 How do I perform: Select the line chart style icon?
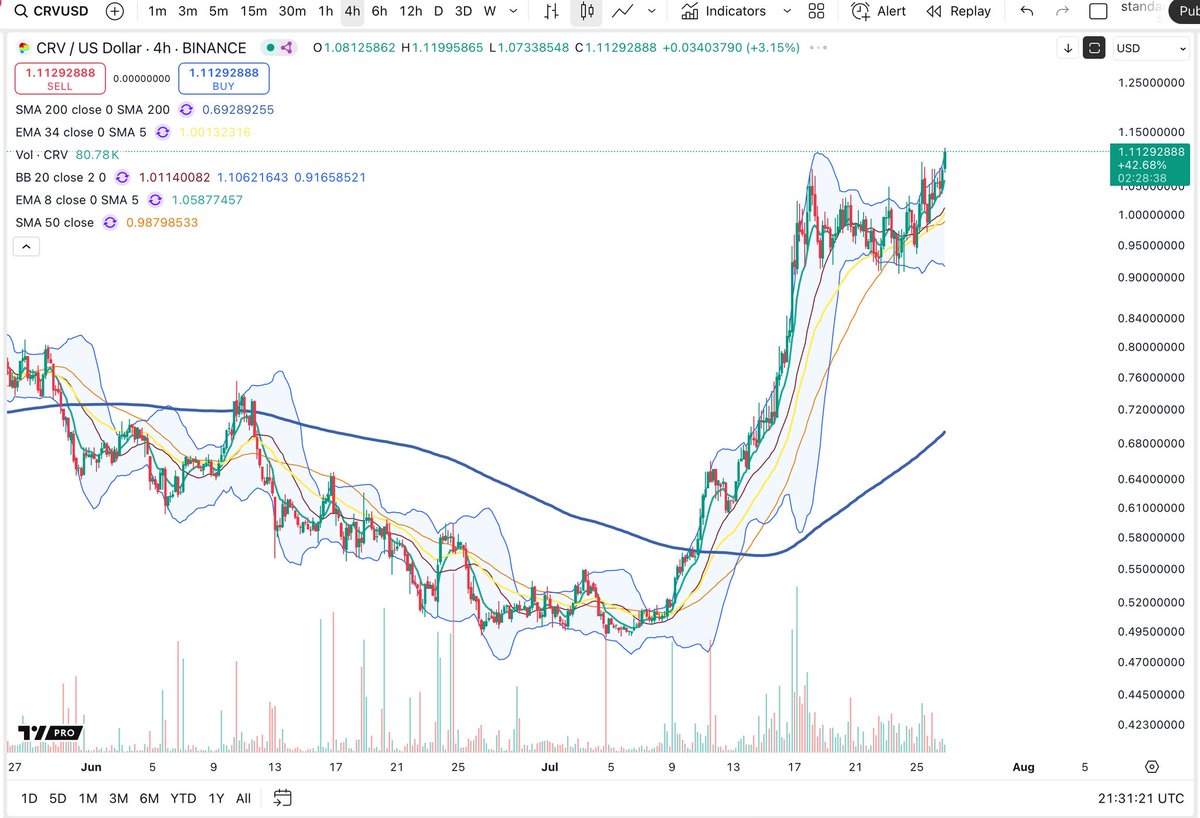click(623, 11)
